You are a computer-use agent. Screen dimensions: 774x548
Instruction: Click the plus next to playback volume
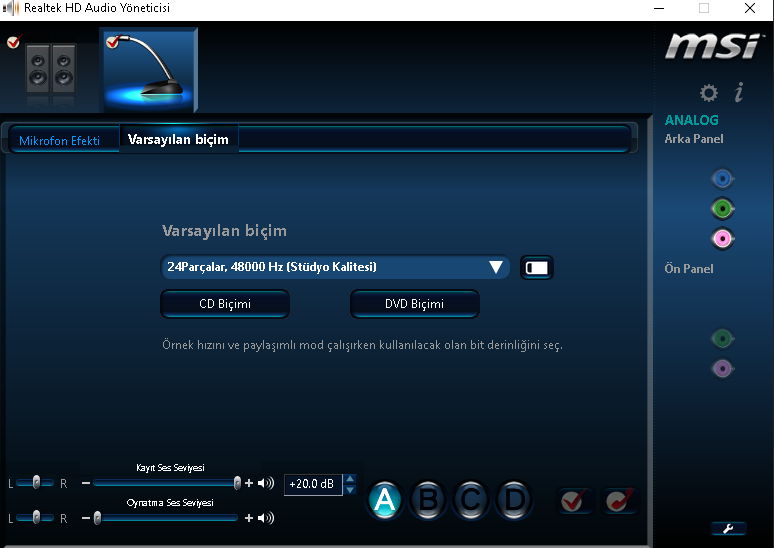pyautogui.click(x=249, y=518)
